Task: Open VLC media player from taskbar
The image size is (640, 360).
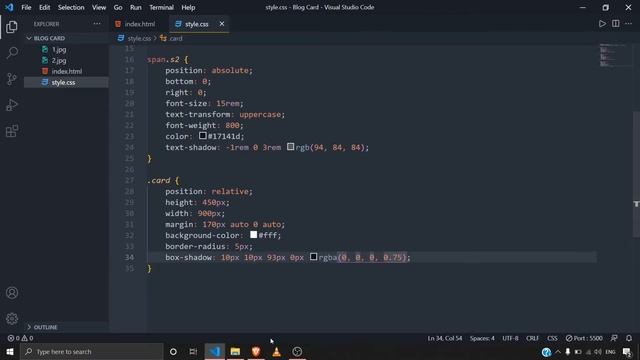Action: click(x=276, y=351)
